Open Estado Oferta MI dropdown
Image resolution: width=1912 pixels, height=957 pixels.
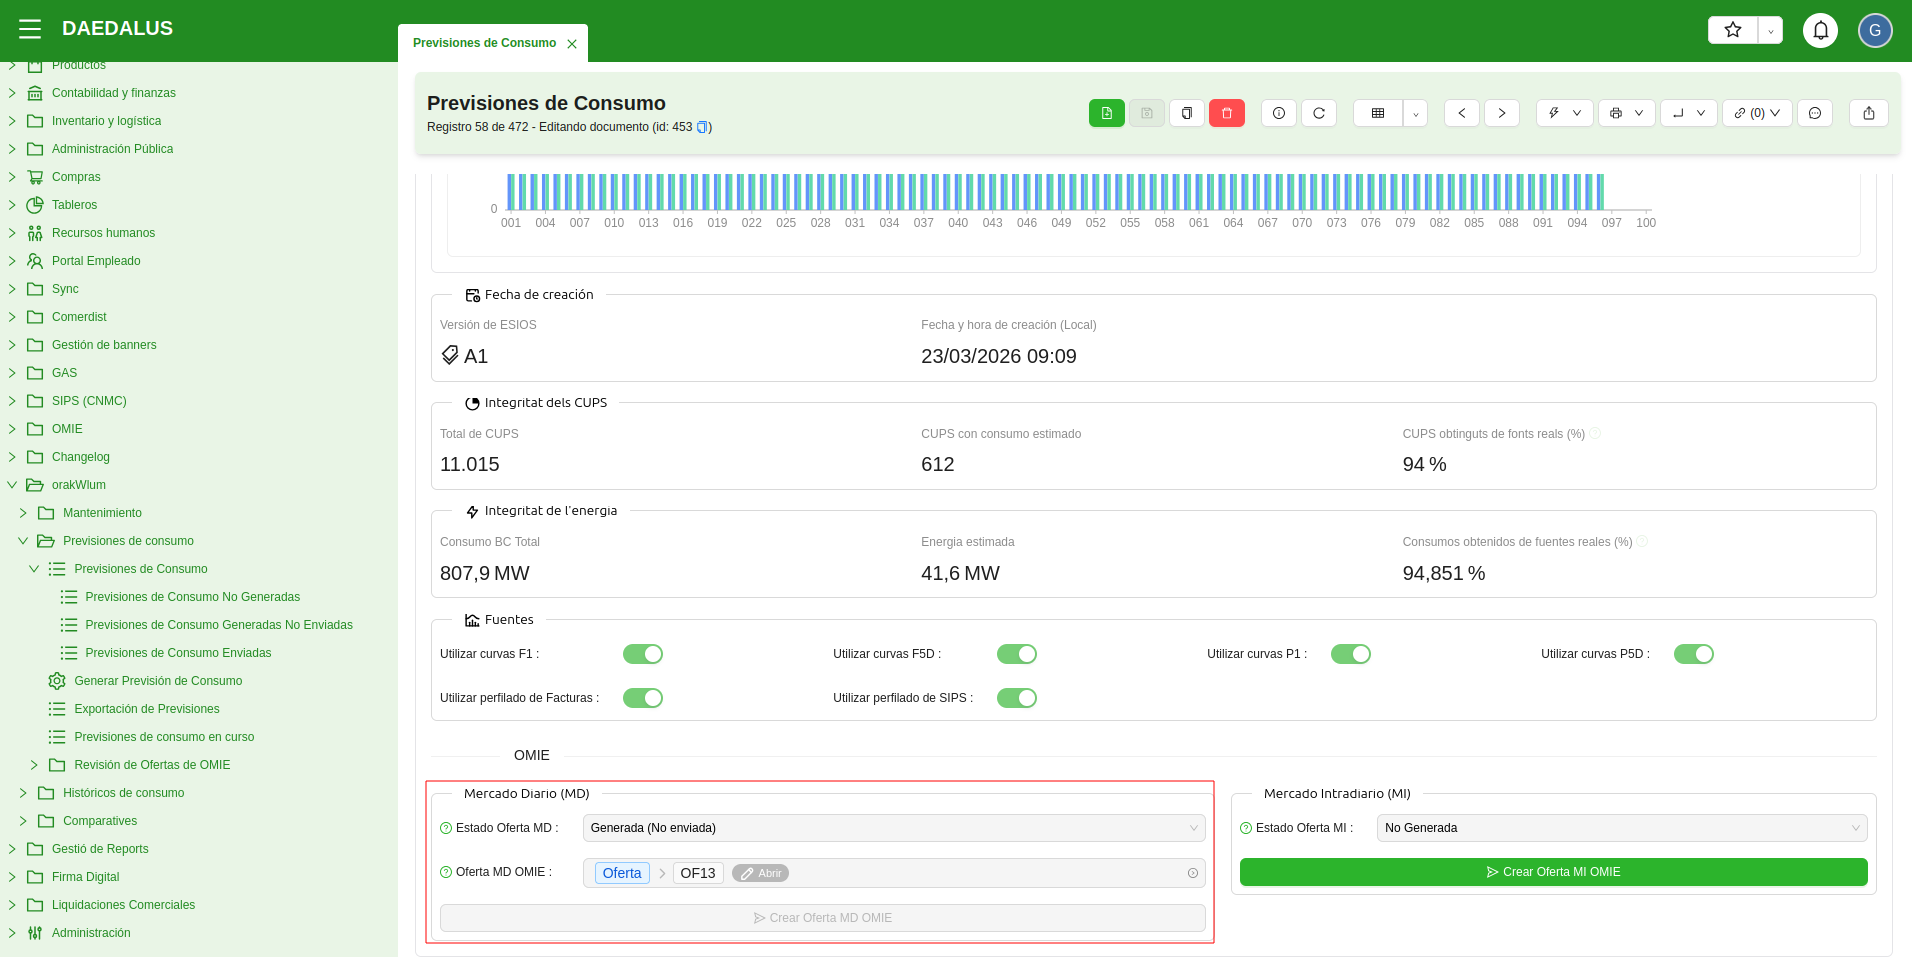(1621, 828)
